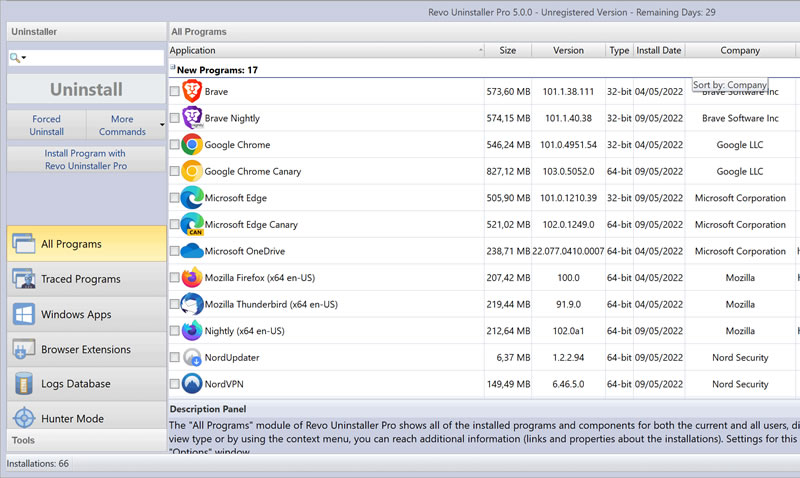Click the NordUpdater app icon
800x478 pixels.
192,358
